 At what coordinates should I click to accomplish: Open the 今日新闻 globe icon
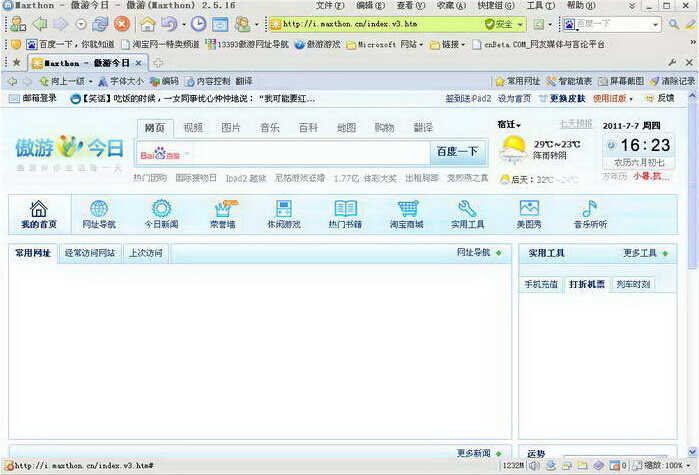tap(159, 209)
